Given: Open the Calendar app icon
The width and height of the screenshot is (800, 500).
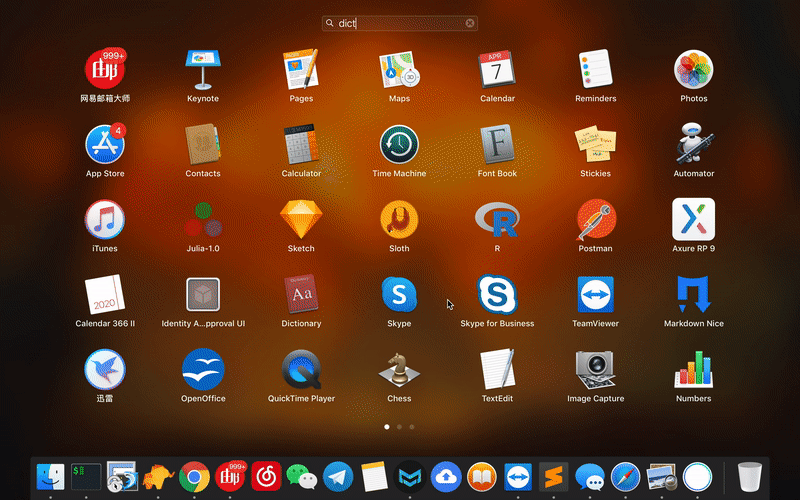Looking at the screenshot, I should pos(497,70).
